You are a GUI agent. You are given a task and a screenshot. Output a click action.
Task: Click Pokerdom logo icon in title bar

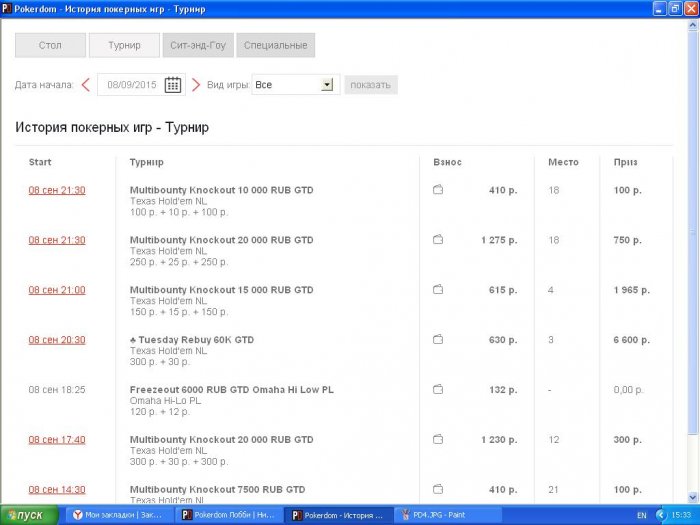6,8
